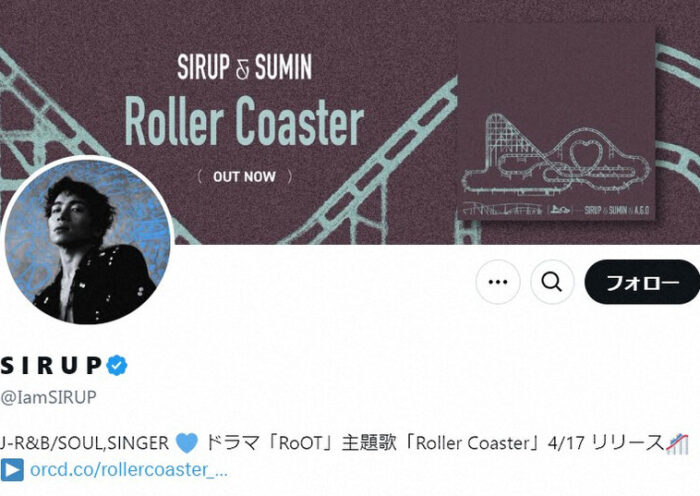Click the OUT NOW label in the banner
The width and height of the screenshot is (700, 496).
coord(244,177)
